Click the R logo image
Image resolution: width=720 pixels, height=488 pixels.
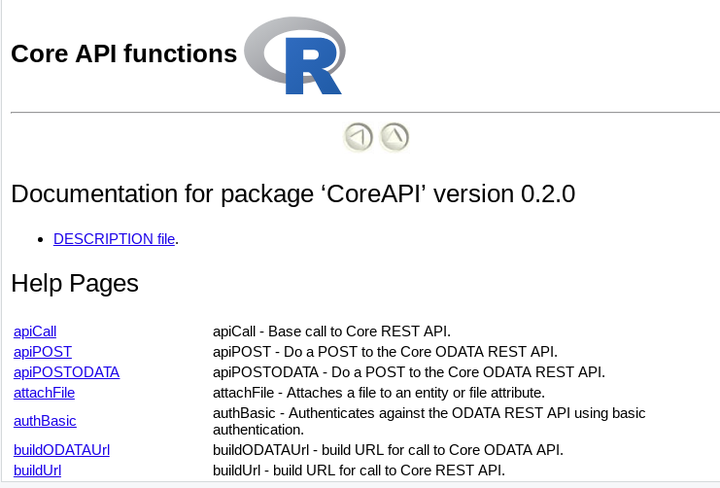pos(294,55)
